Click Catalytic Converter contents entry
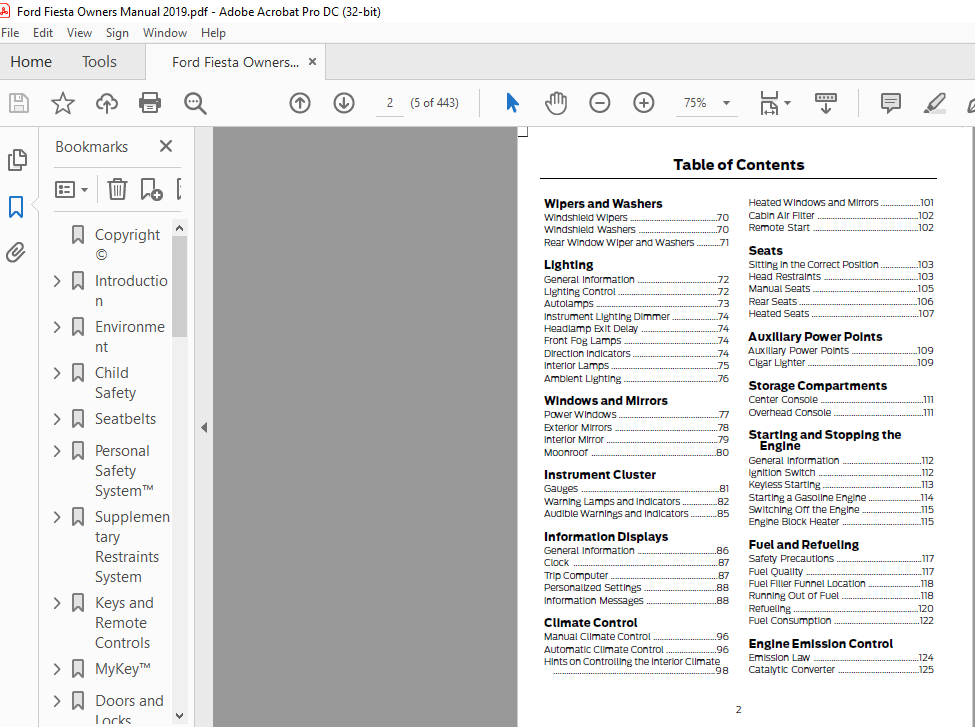 (x=841, y=670)
